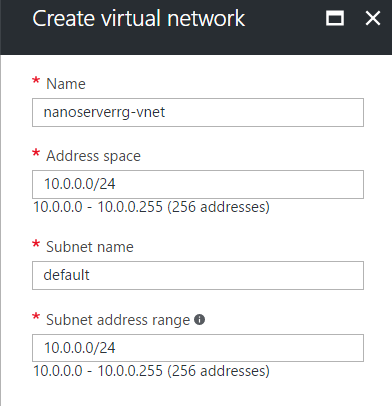Click the Subnet address range input box
This screenshot has width=392, height=406.
pos(198,348)
